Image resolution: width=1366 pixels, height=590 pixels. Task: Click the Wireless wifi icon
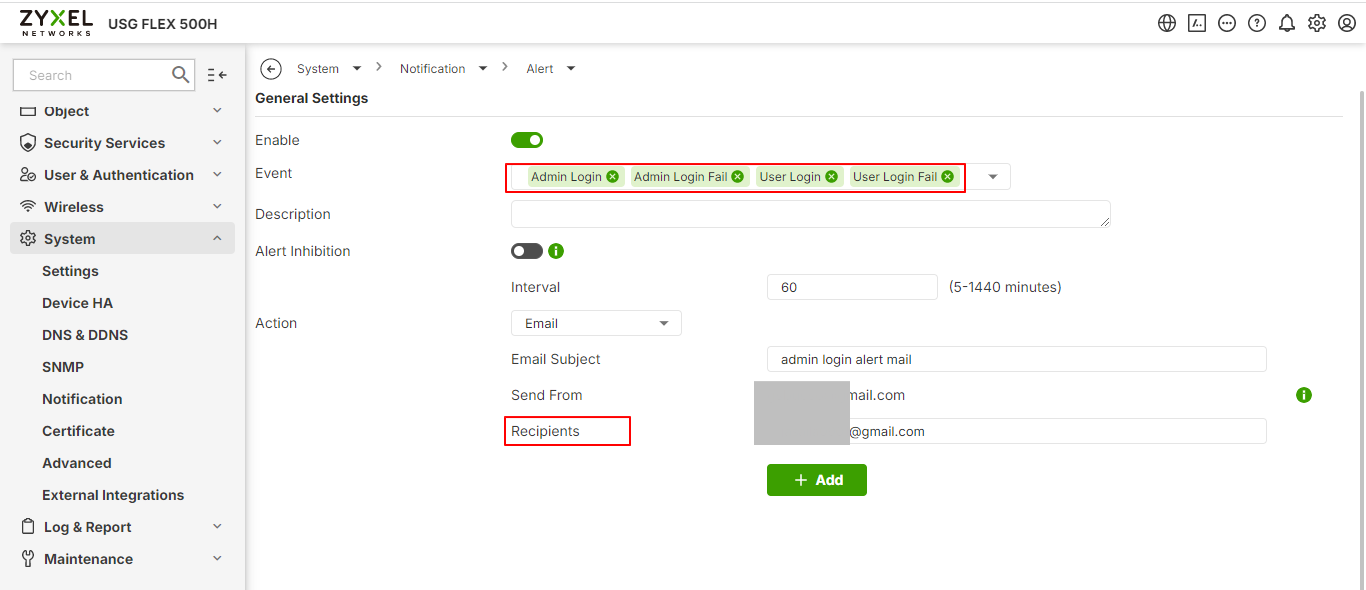point(28,207)
